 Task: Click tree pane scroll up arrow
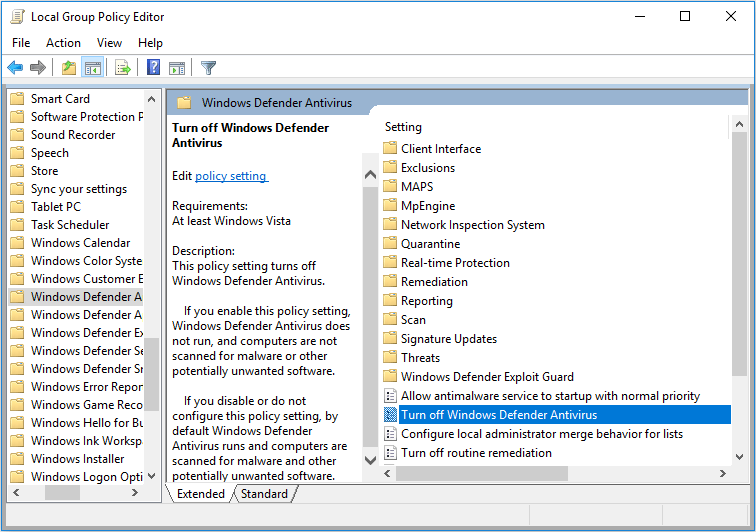click(151, 99)
